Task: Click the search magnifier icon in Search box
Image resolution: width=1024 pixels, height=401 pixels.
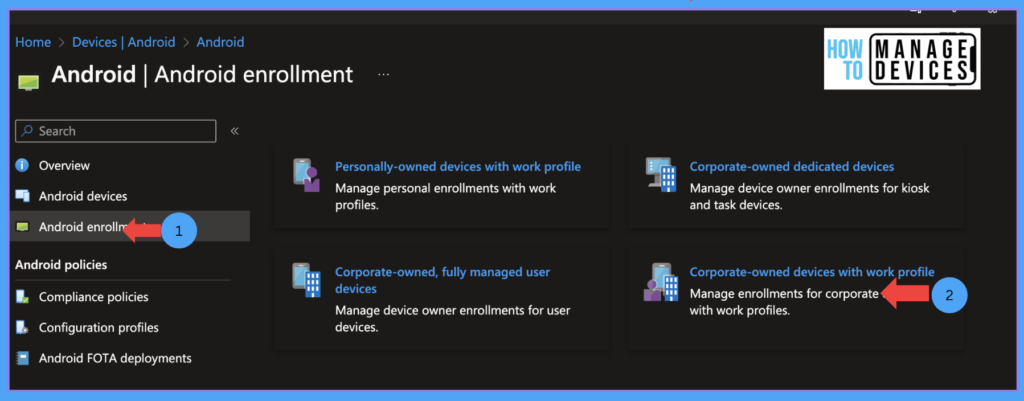Action: (27, 131)
